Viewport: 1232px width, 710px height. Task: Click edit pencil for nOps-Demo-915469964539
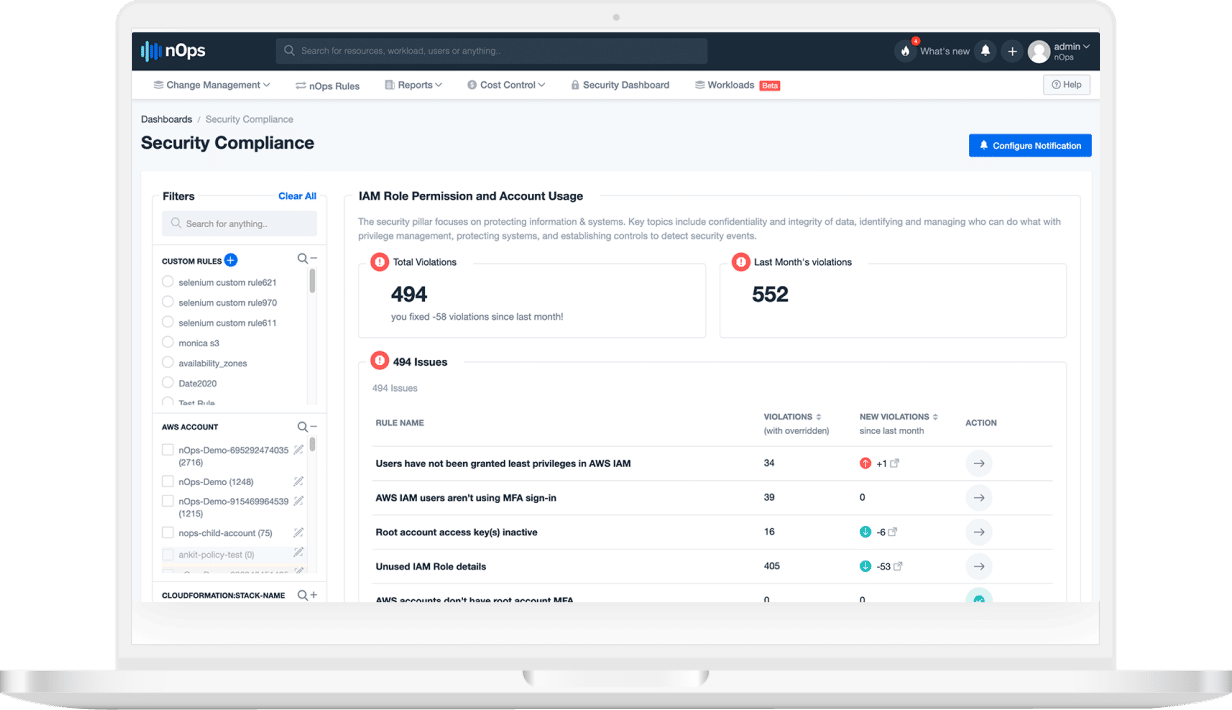coord(298,501)
